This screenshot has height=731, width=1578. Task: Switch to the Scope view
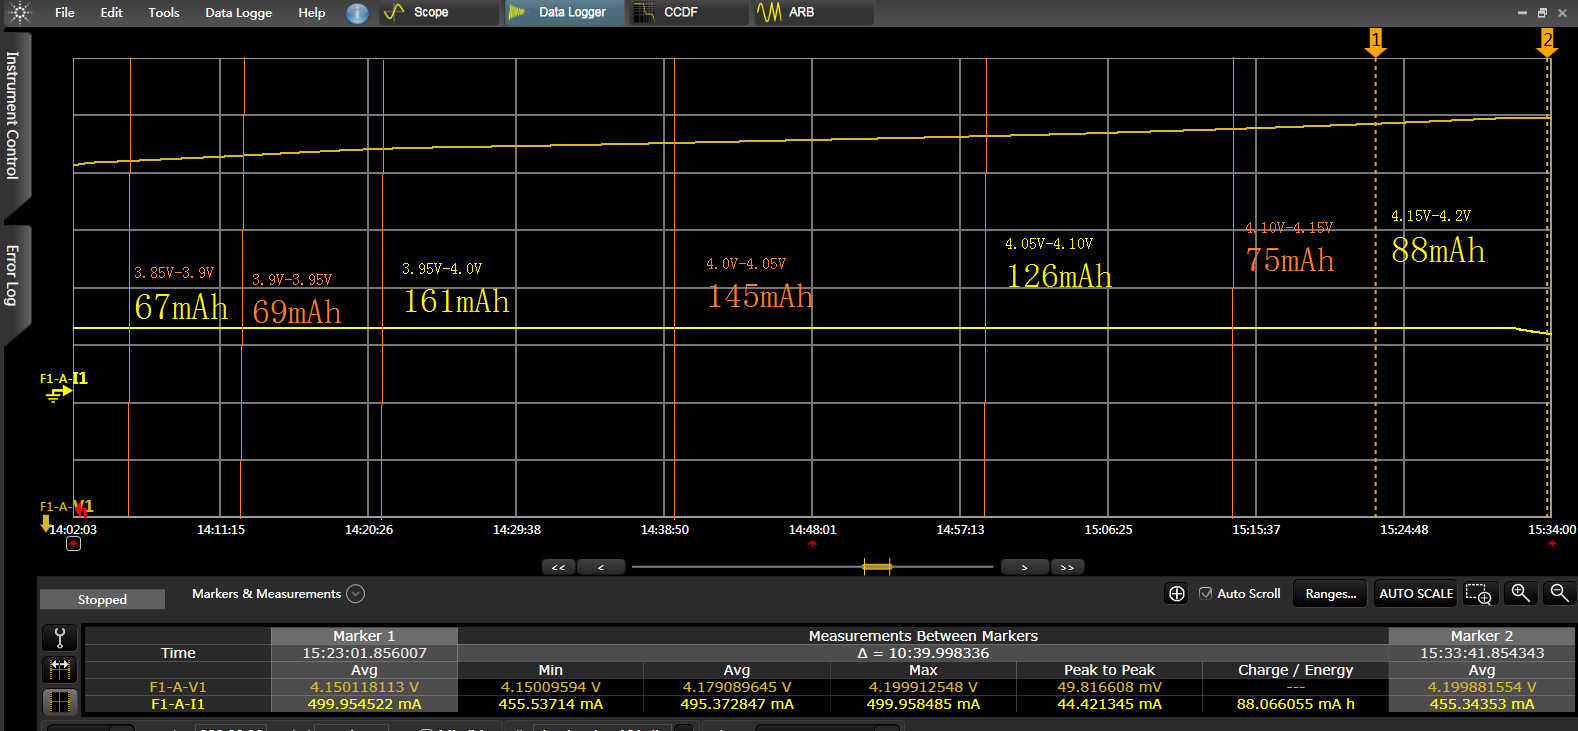(439, 13)
